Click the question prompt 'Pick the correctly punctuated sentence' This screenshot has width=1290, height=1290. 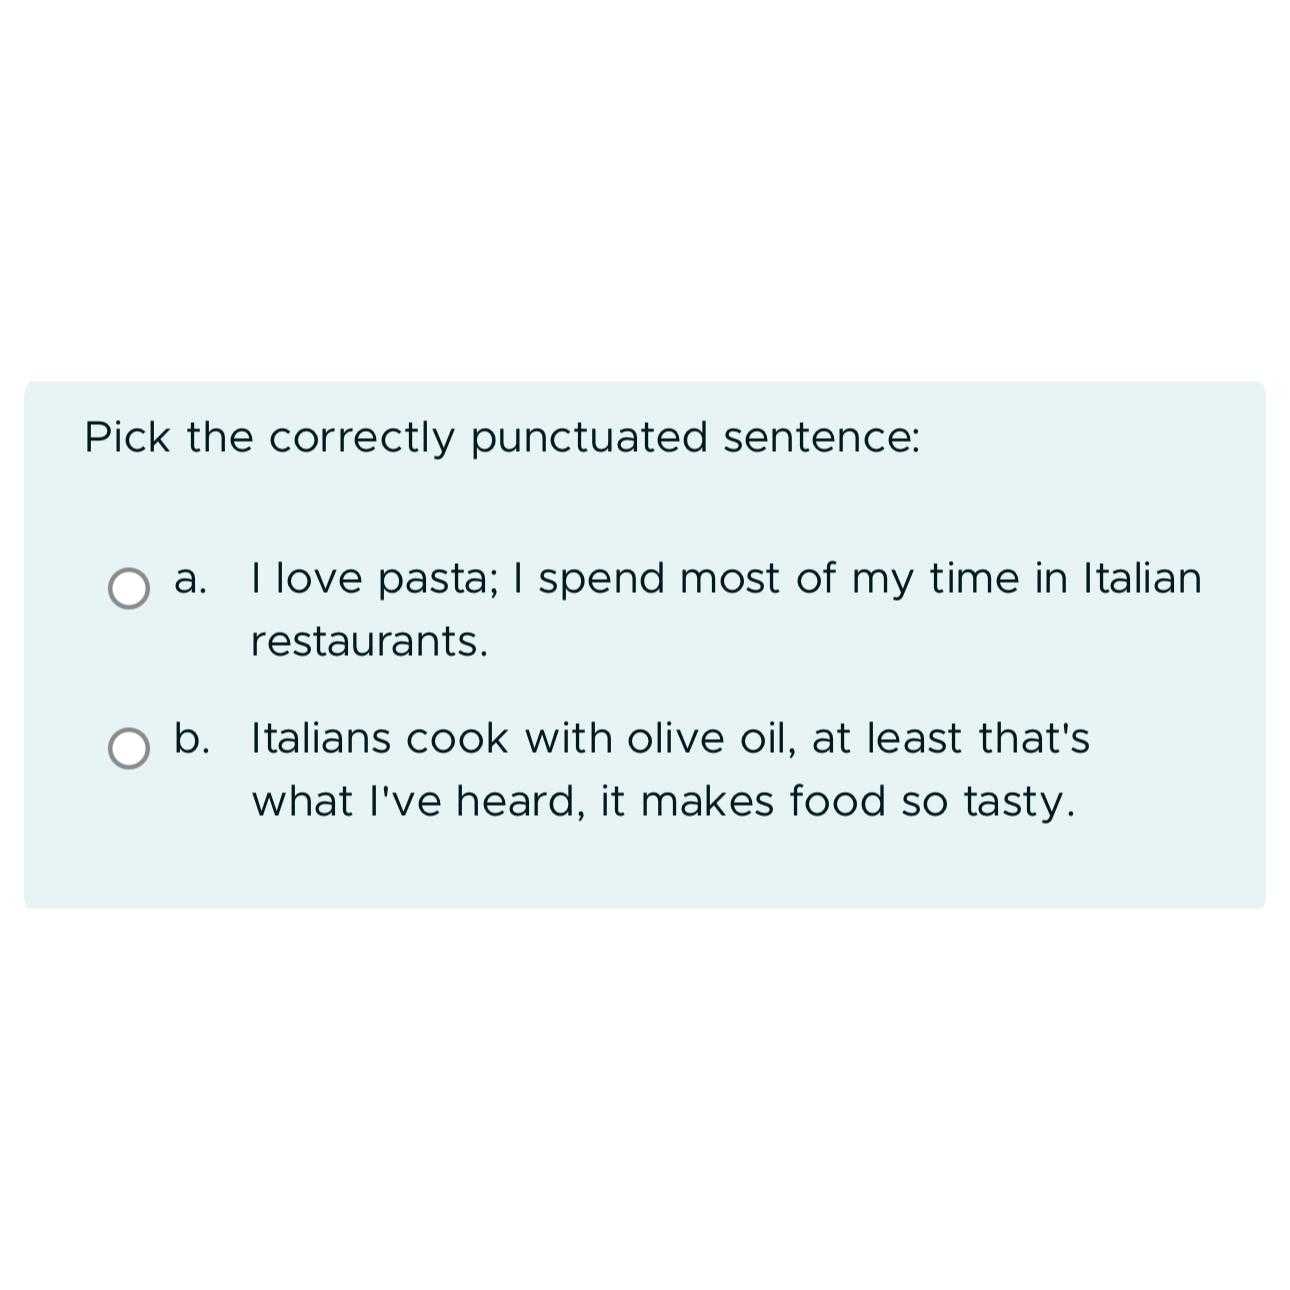pyautogui.click(x=502, y=438)
